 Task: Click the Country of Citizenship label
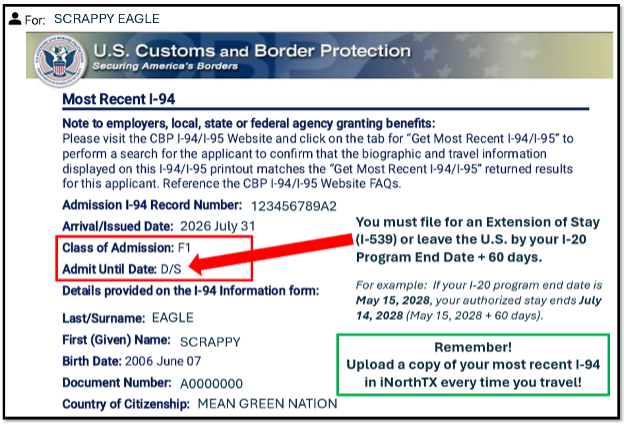click(x=126, y=404)
